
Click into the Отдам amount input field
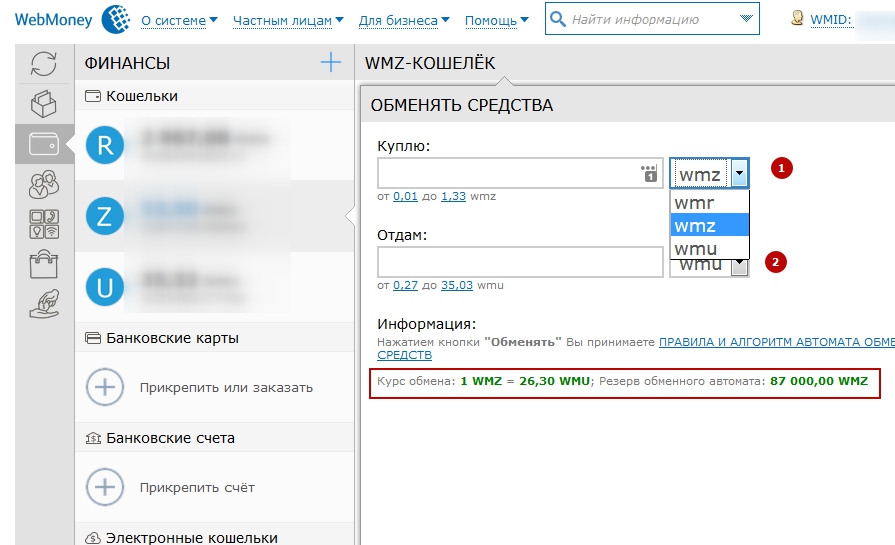(520, 262)
